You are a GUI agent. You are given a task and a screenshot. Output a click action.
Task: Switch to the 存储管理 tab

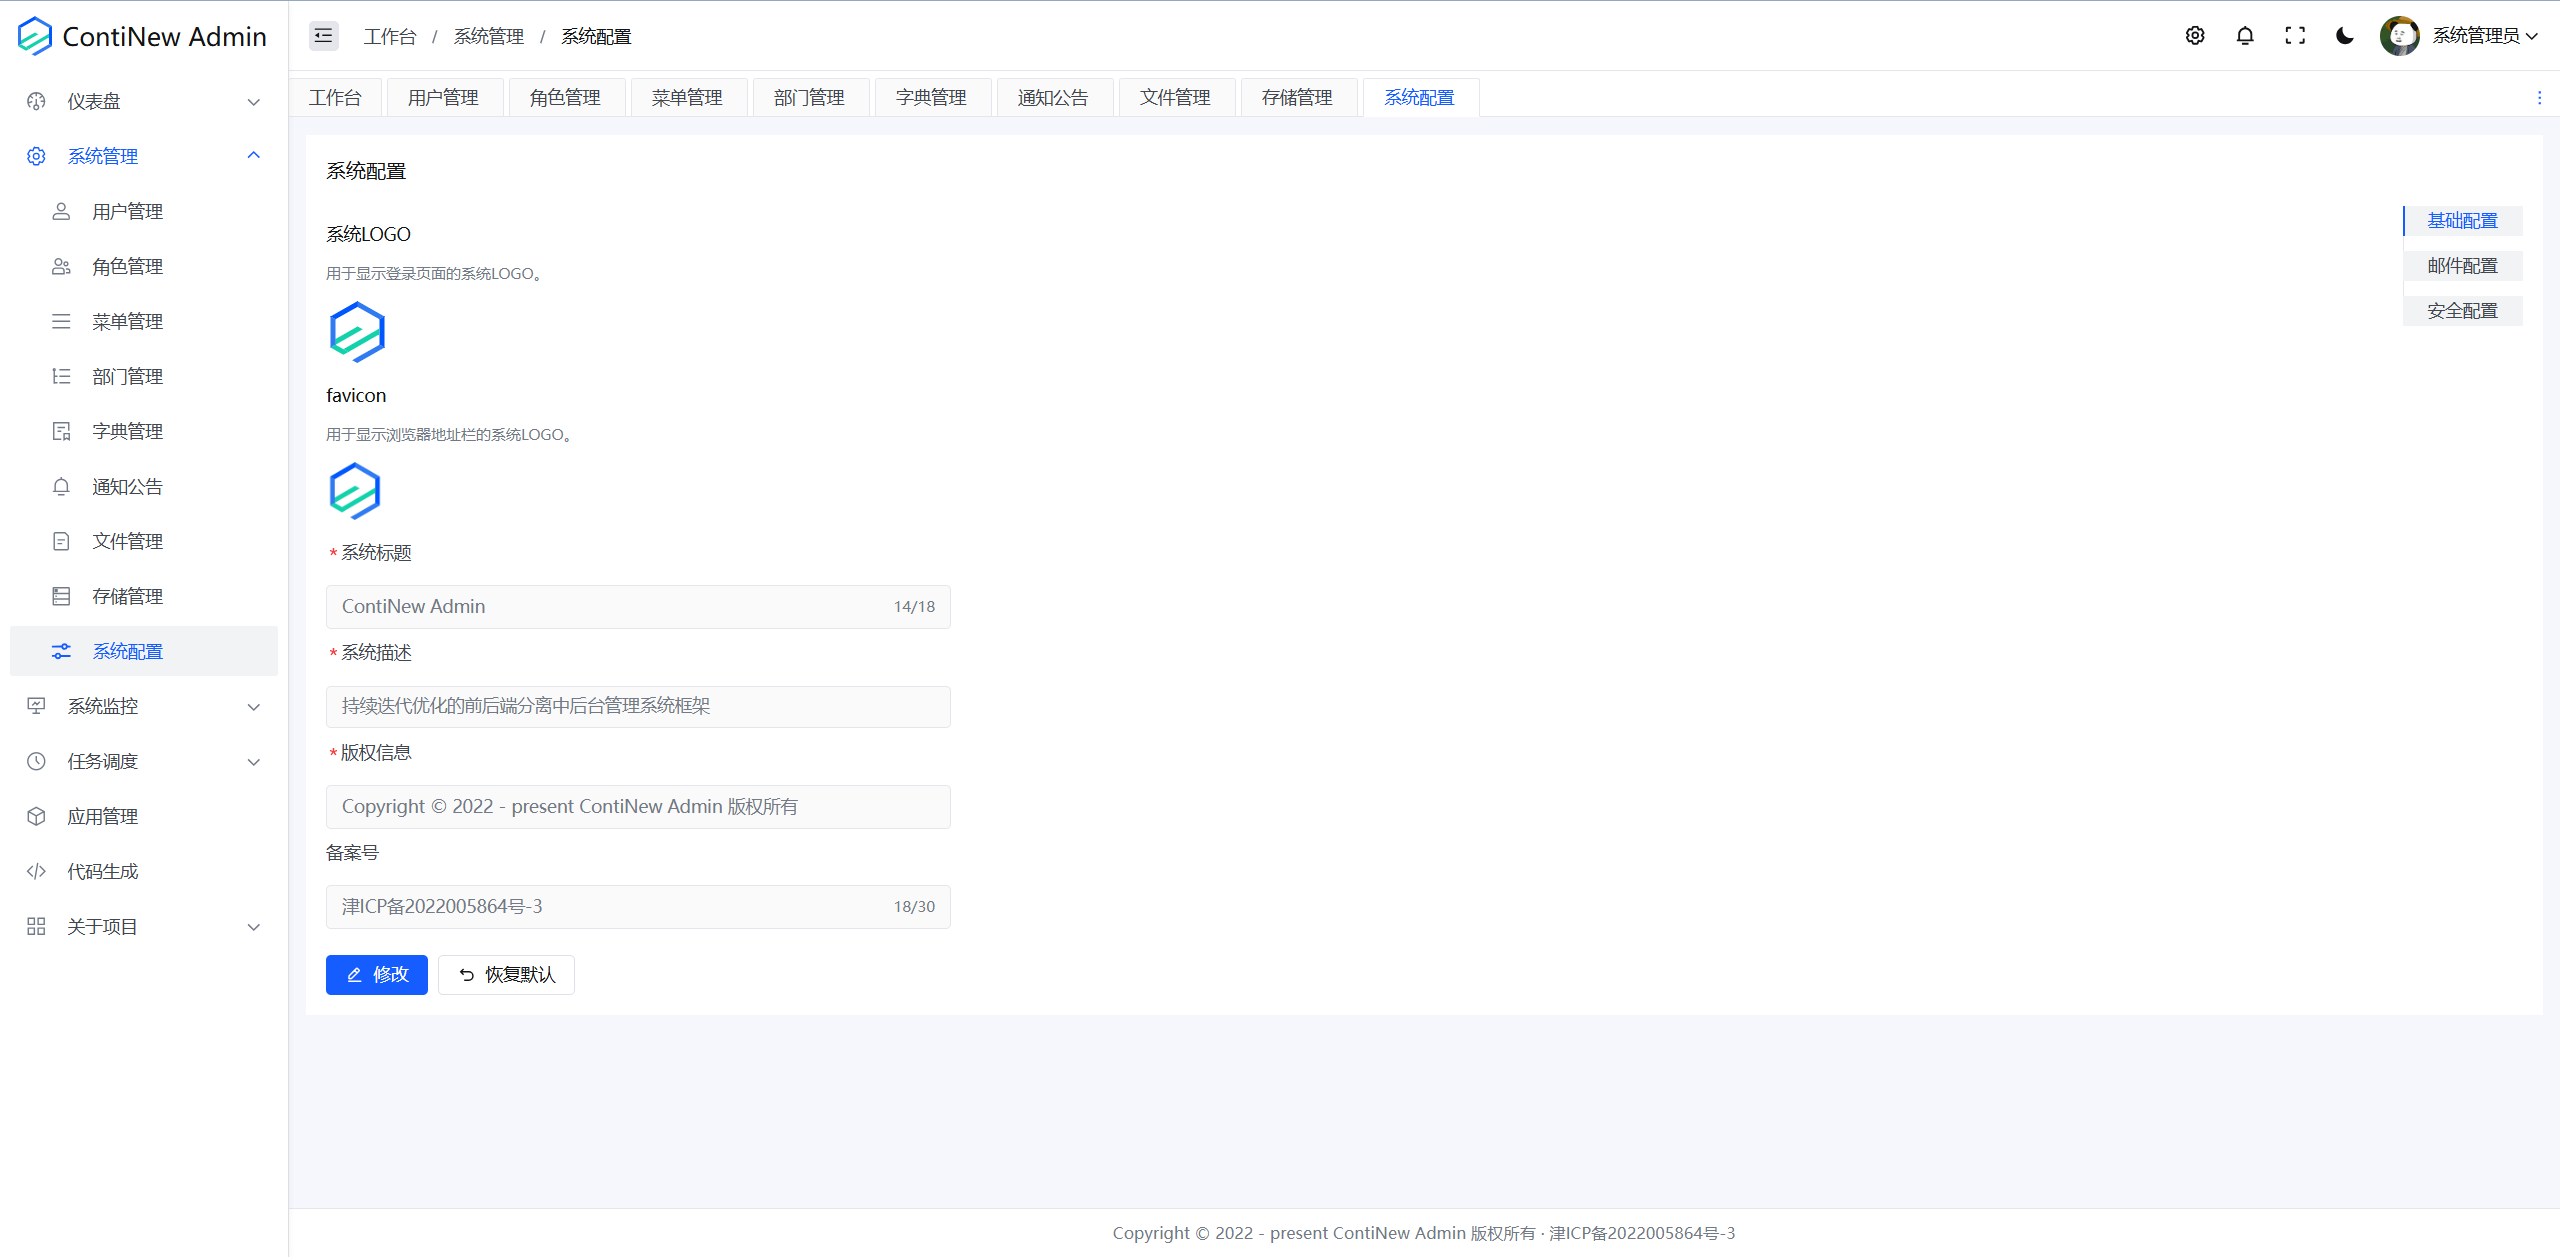pos(1296,98)
